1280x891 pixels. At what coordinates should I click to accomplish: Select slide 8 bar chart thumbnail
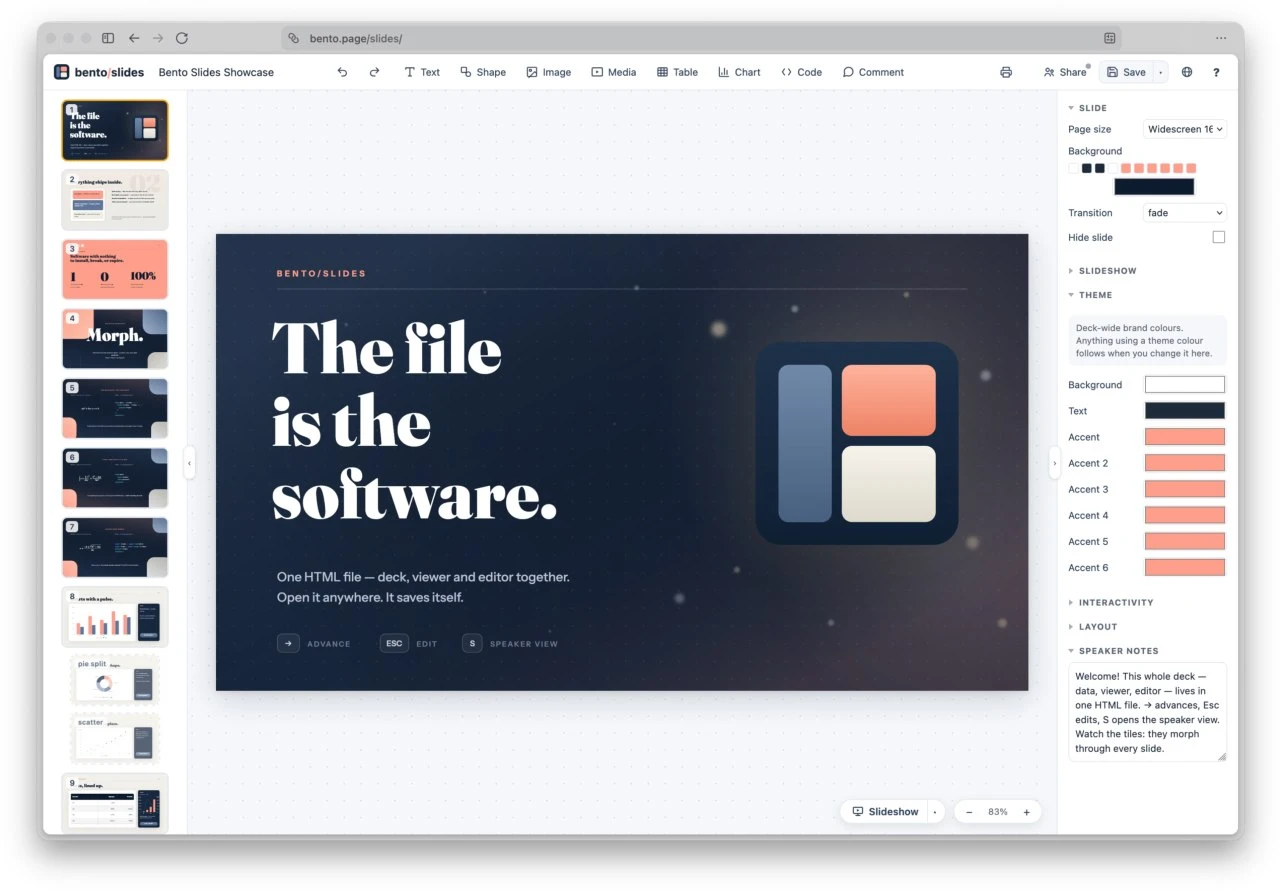[115, 617]
